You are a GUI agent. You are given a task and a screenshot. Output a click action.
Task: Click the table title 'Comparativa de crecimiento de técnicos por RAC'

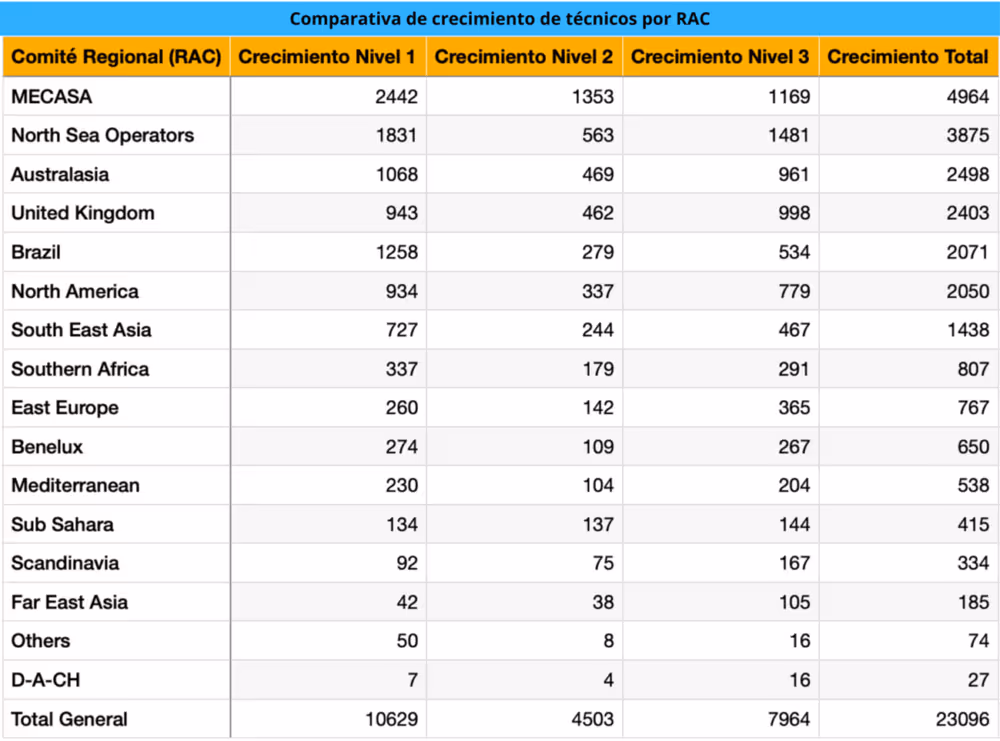click(x=499, y=18)
